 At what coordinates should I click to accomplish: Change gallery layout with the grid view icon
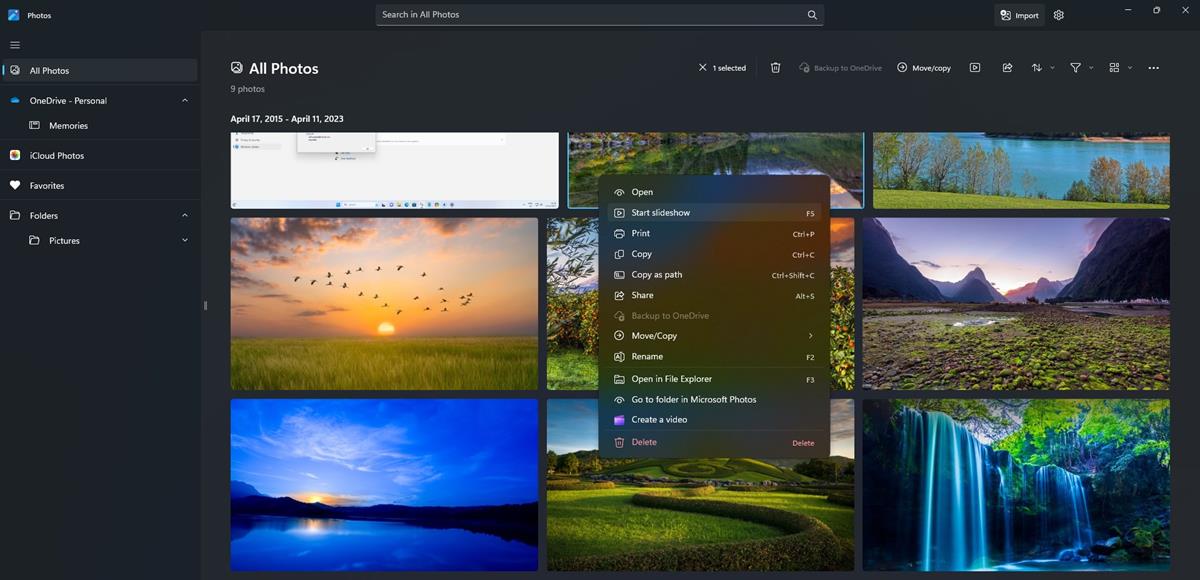1116,67
